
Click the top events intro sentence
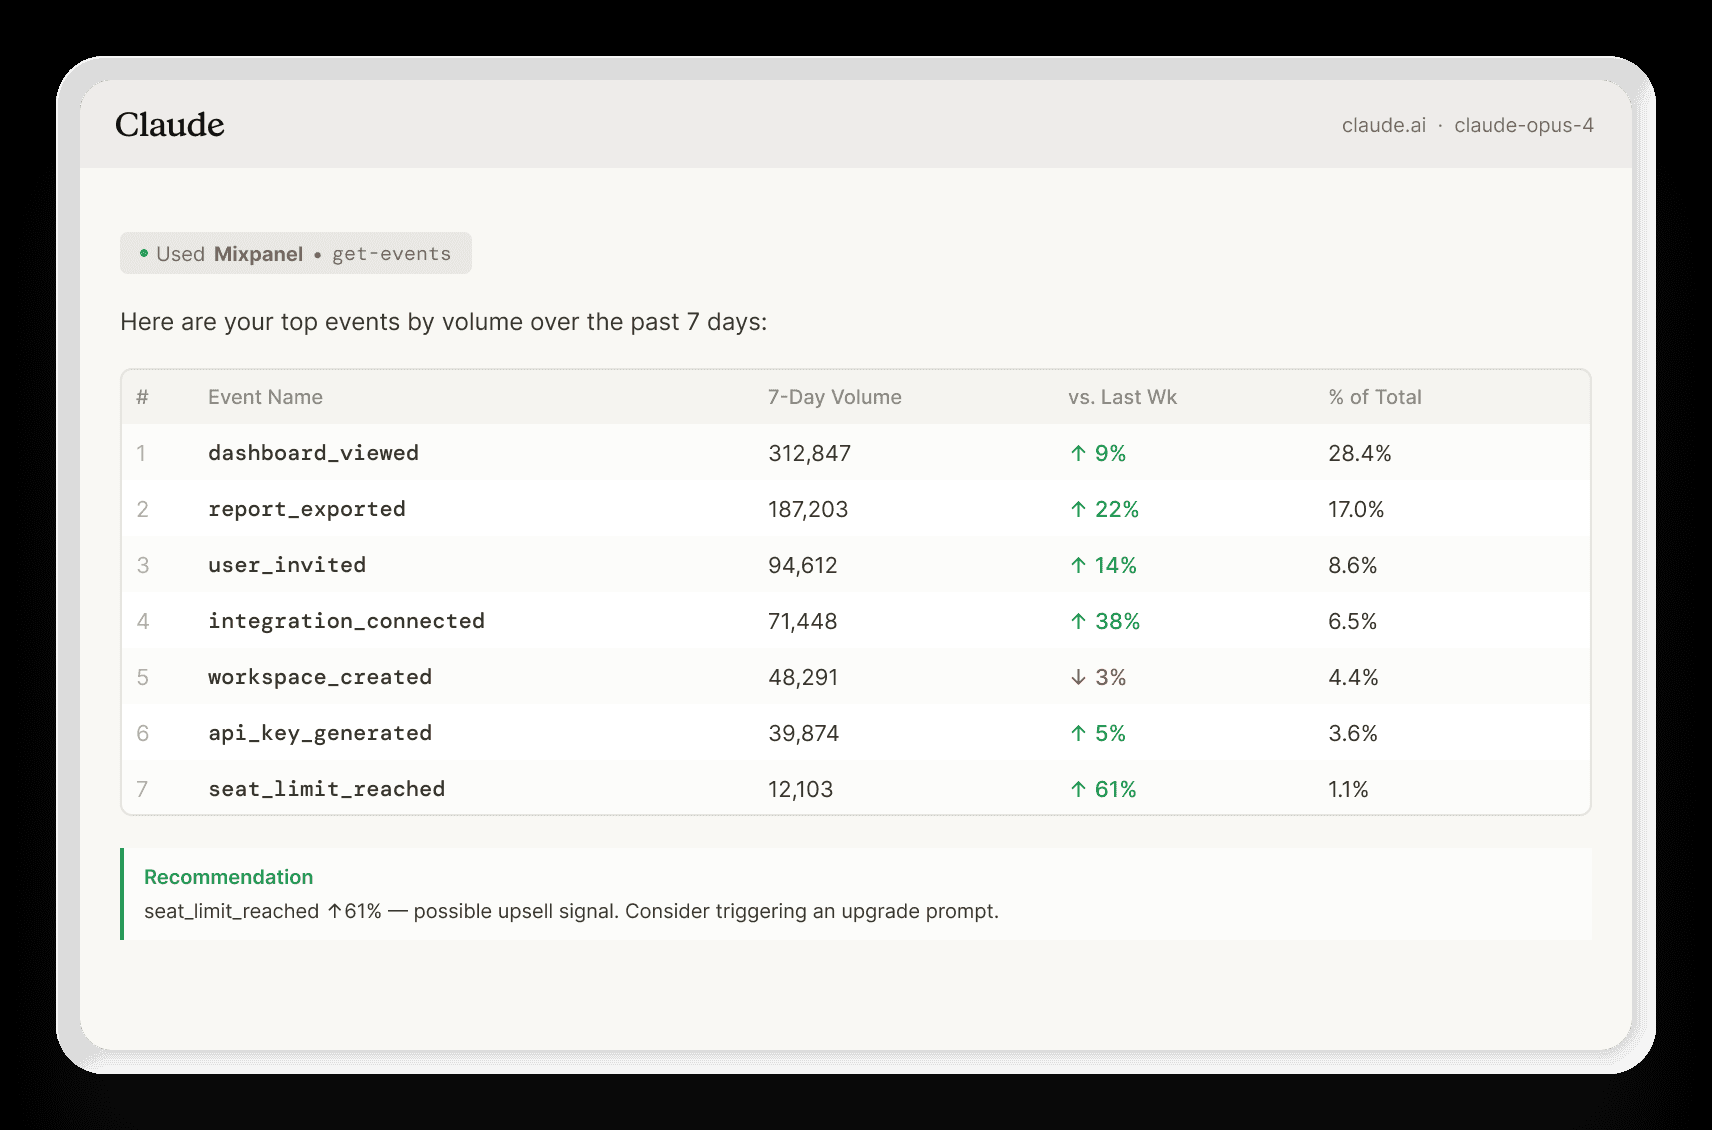coord(444,322)
